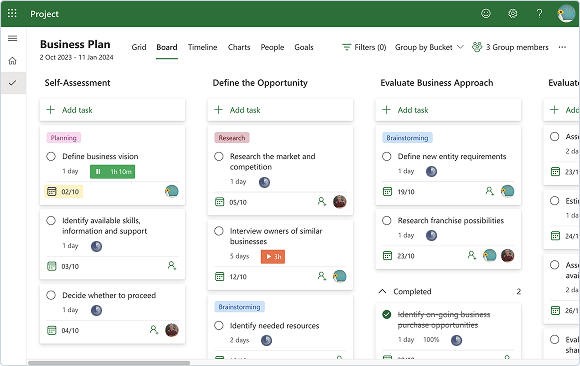Viewport: 580px width, 366px height.
Task: Complete Research franchise possibilities task
Action: 387,221
